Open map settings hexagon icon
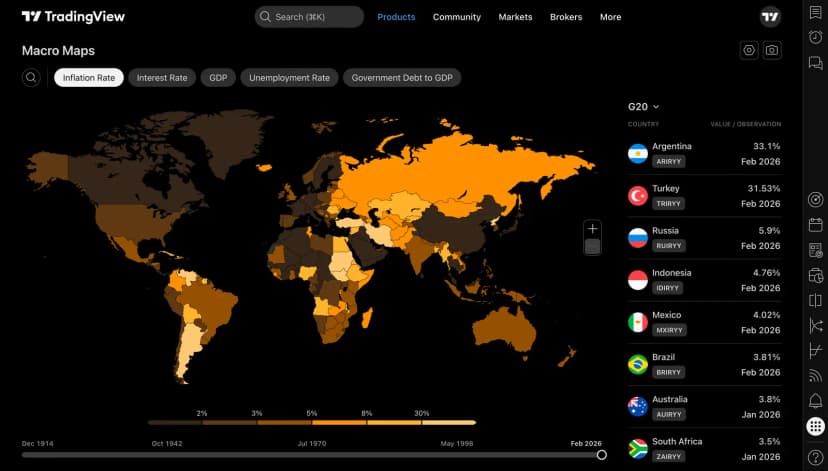This screenshot has width=828, height=471. 749,50
